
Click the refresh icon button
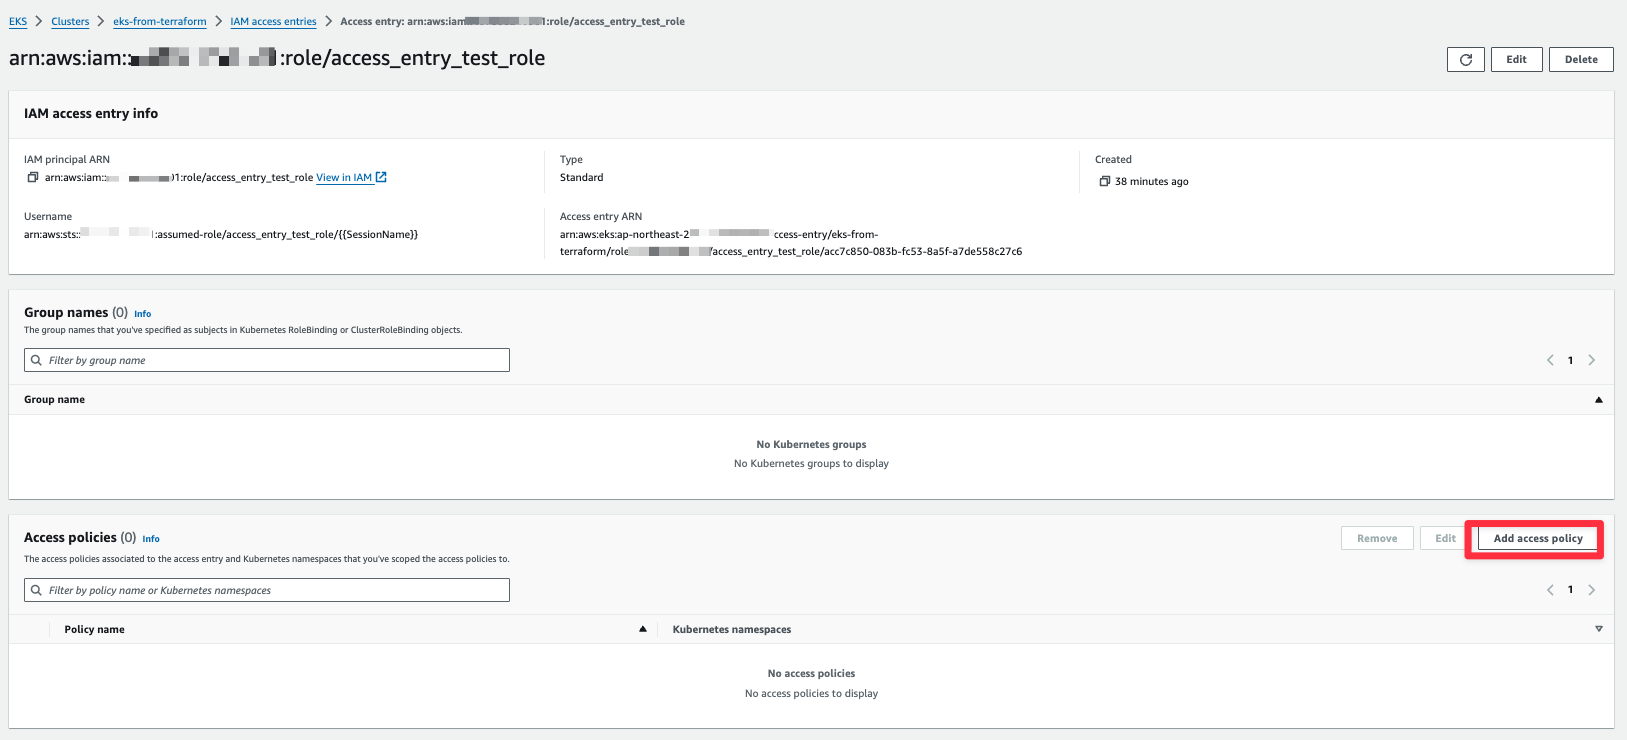pyautogui.click(x=1465, y=60)
